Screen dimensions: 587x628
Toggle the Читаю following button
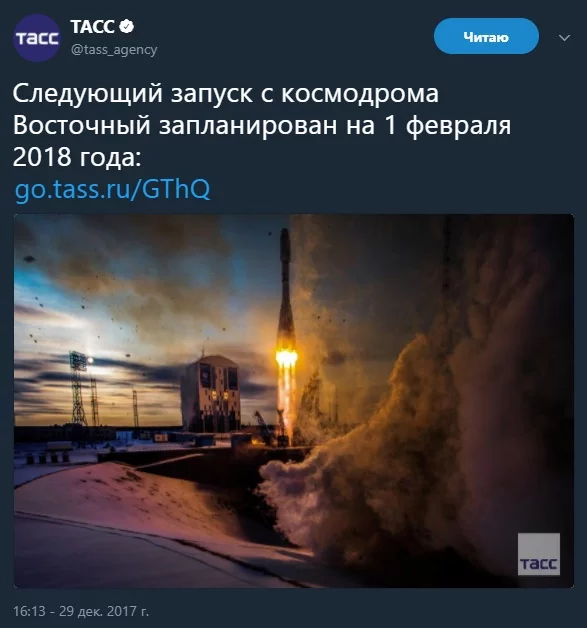coord(486,36)
